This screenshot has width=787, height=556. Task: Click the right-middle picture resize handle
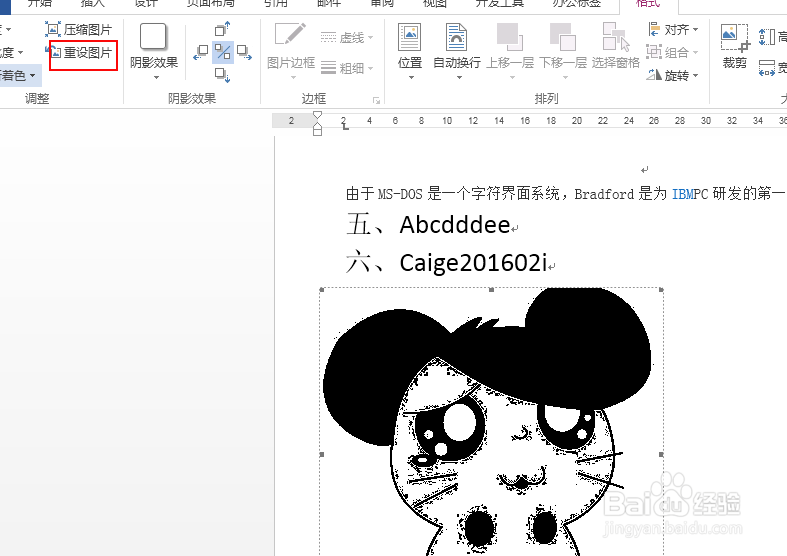click(x=662, y=455)
